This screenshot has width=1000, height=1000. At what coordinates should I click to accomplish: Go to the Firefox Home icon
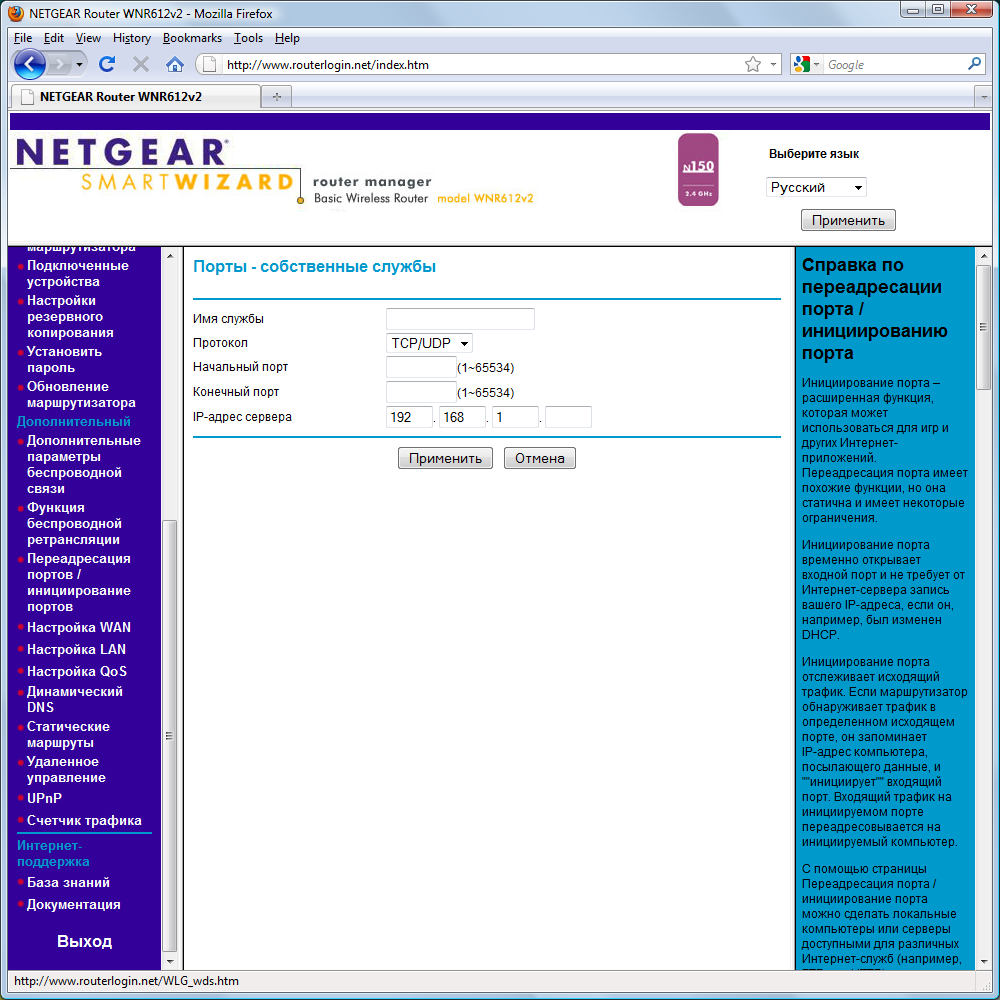click(x=175, y=64)
